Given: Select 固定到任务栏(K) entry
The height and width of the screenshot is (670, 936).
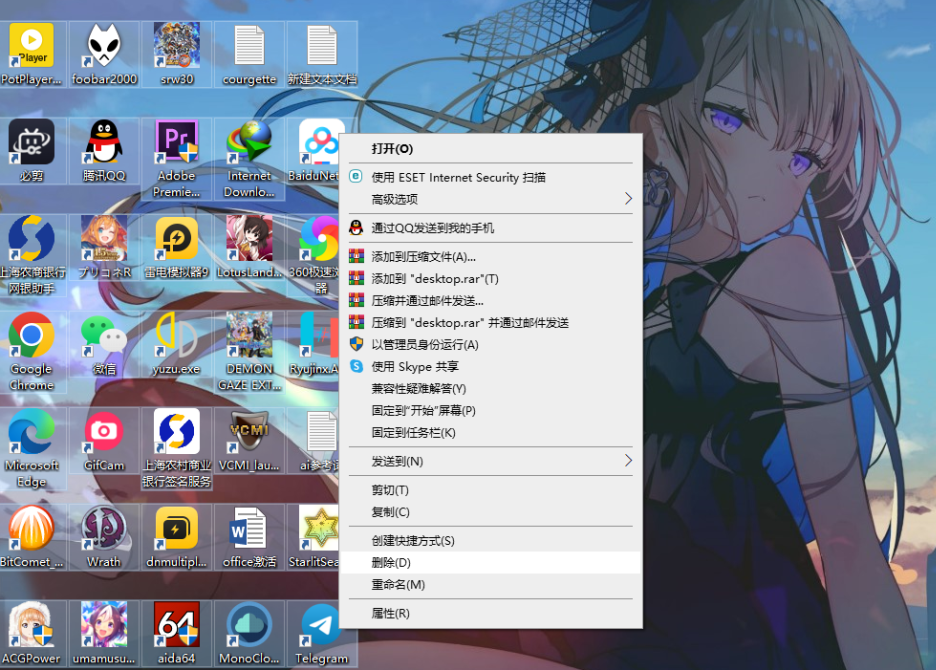Looking at the screenshot, I should [x=491, y=432].
